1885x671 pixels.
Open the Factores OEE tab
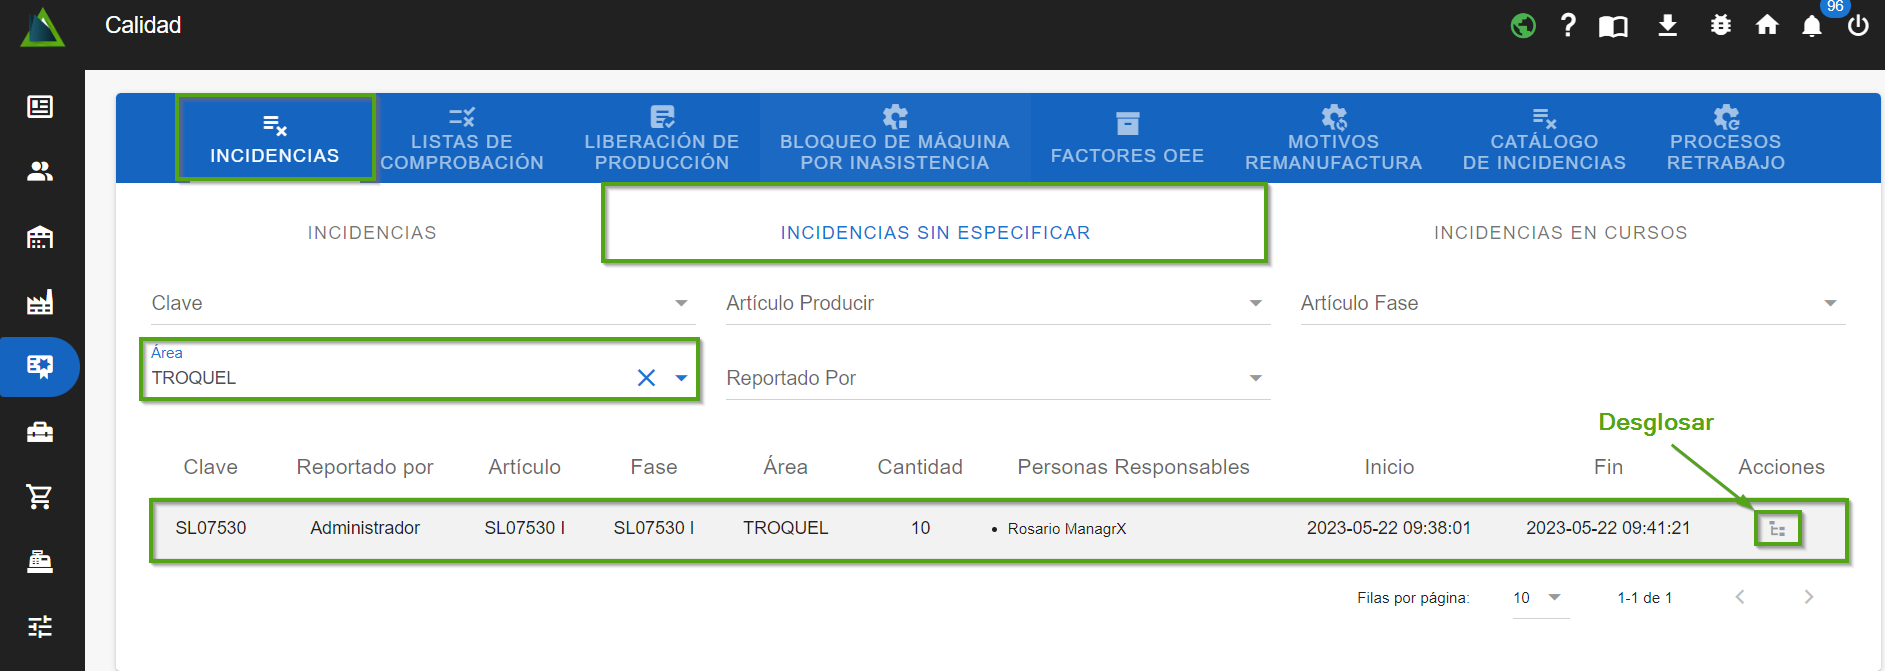coord(1127,140)
